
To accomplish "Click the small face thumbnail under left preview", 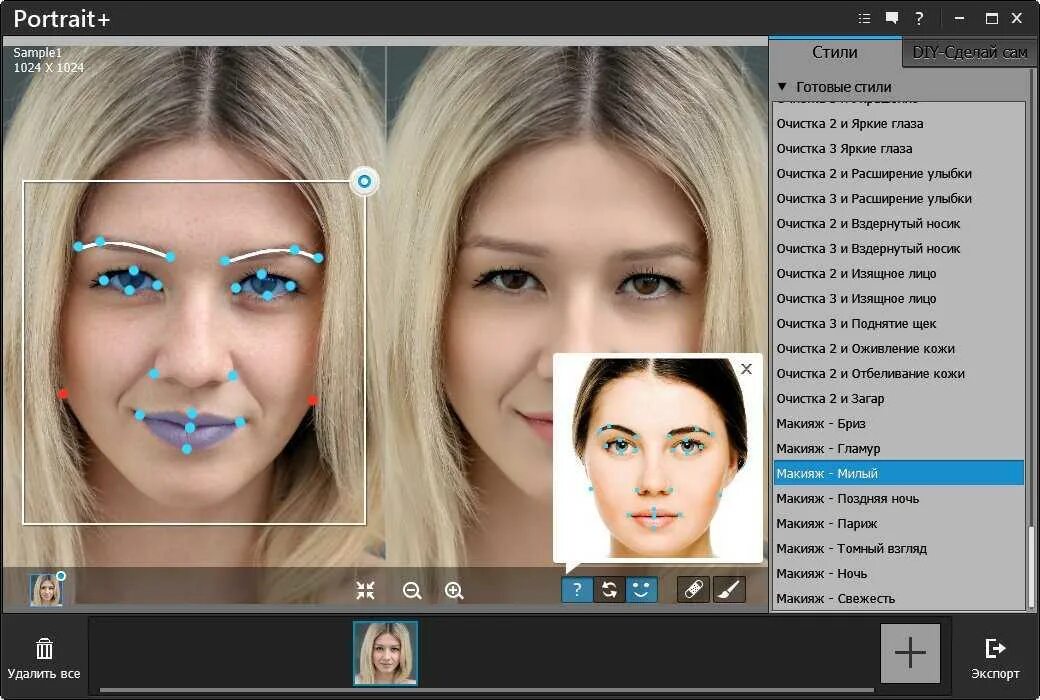I will 46,590.
